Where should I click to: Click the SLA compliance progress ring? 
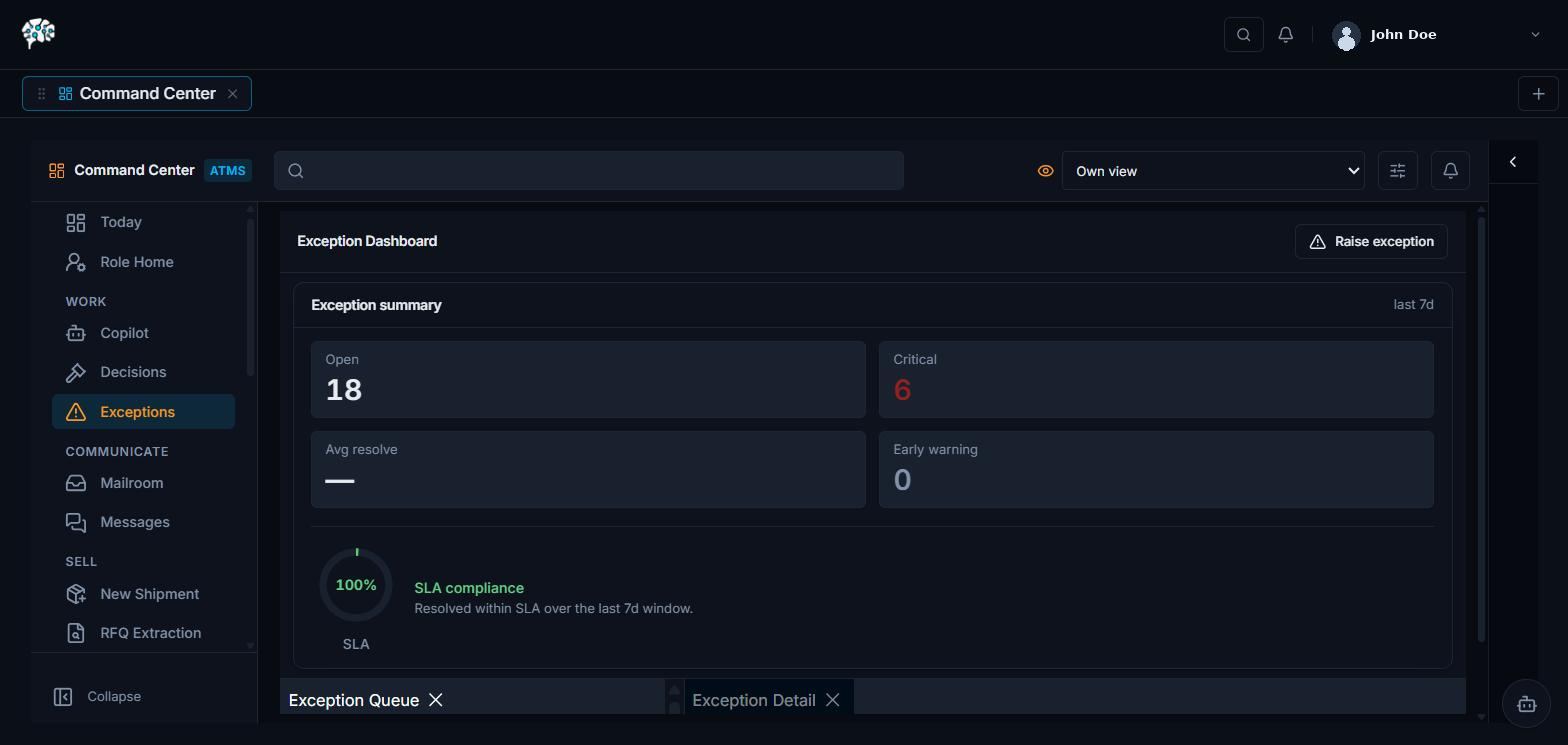pyautogui.click(x=356, y=585)
